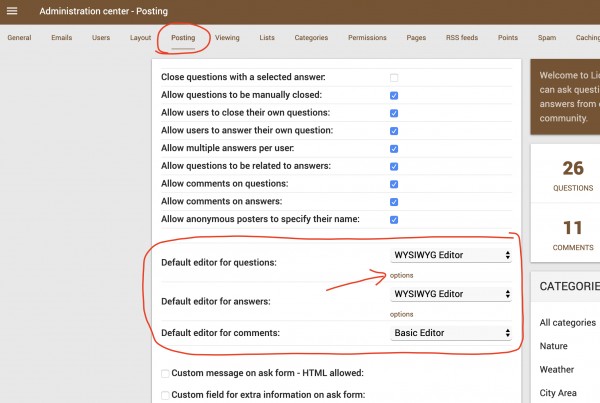
Task: Expand default editor for answers dropdown
Action: click(x=451, y=294)
